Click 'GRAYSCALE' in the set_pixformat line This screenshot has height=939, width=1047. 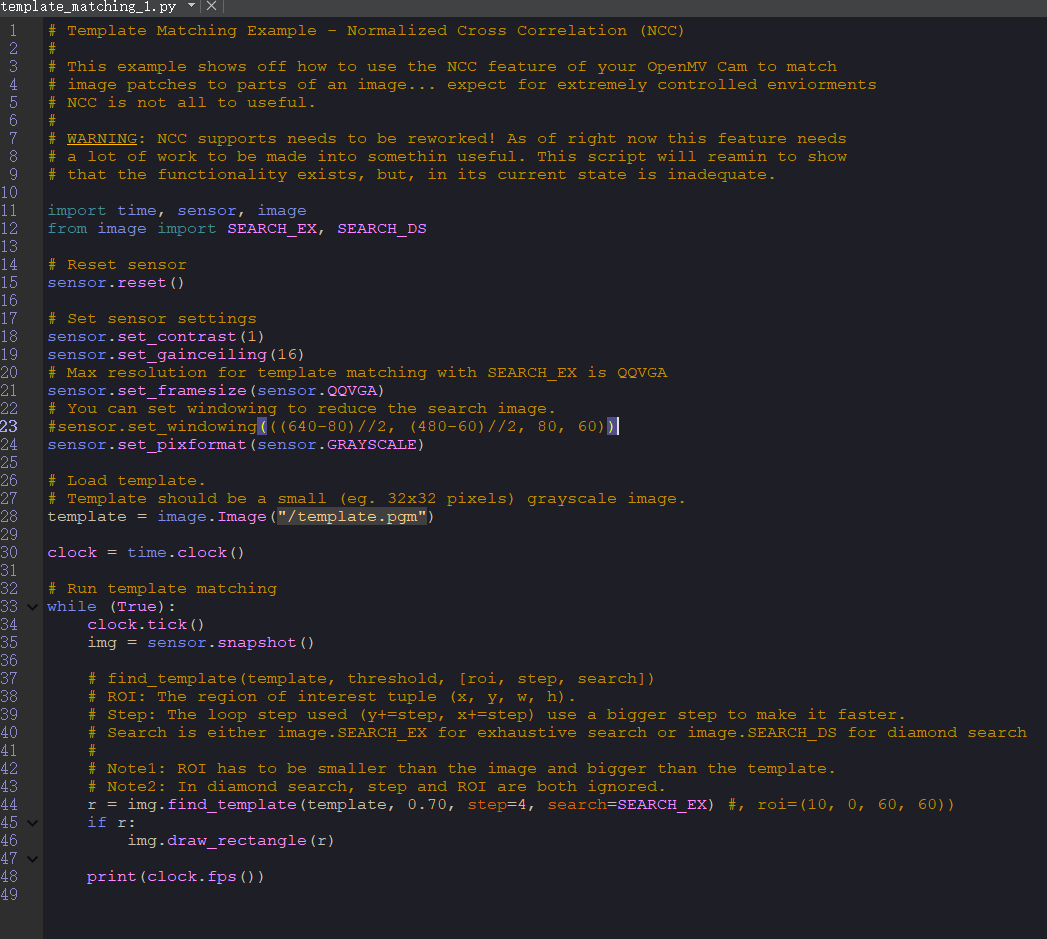(372, 445)
